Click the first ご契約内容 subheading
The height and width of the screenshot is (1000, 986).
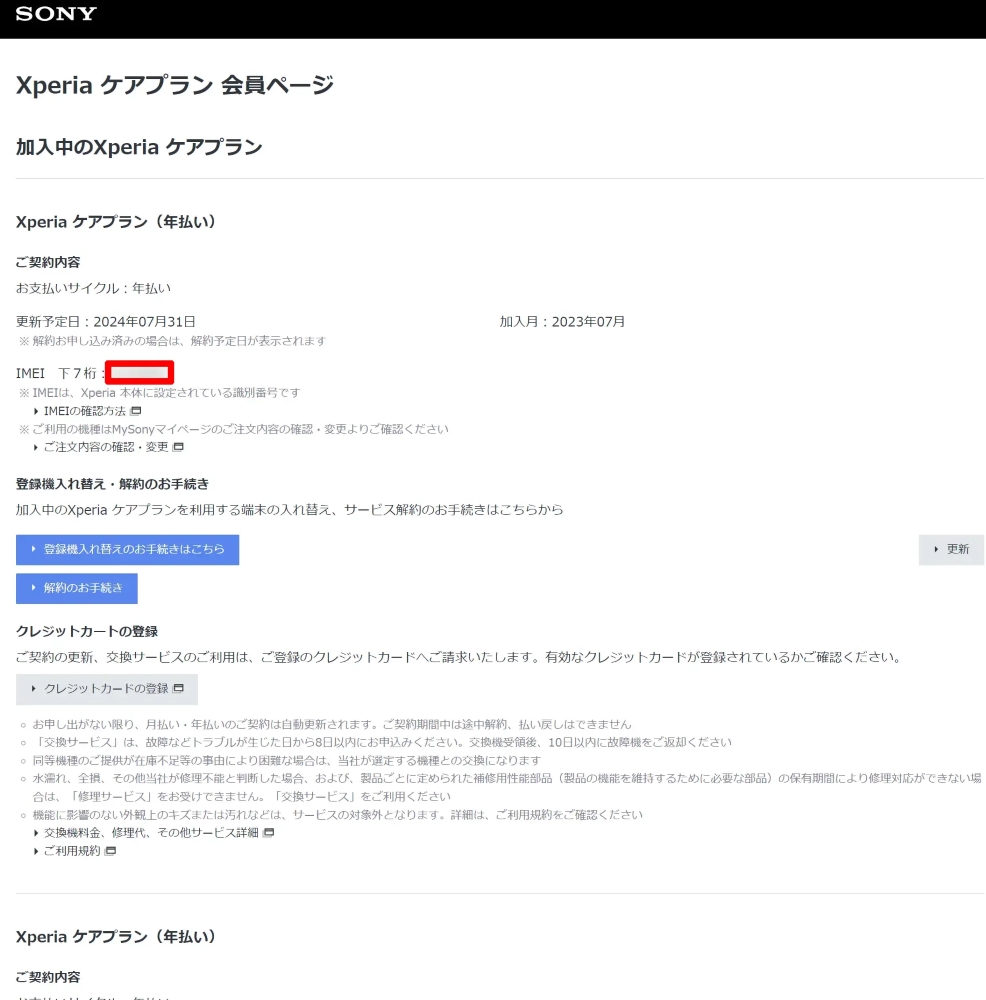point(48,262)
